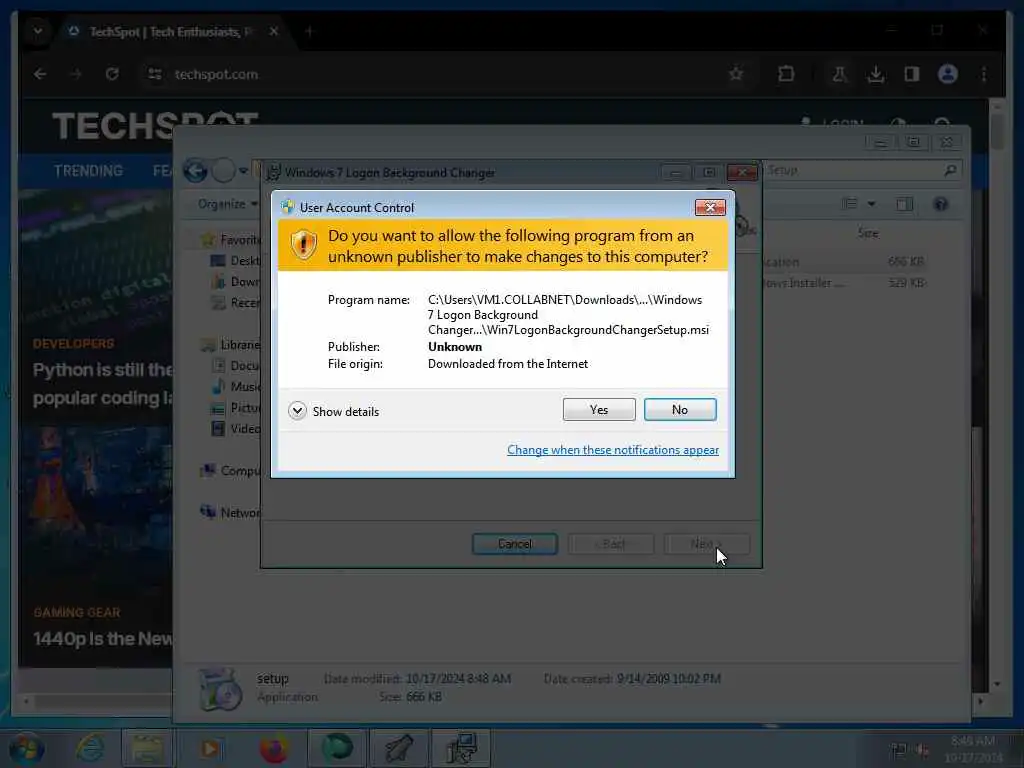Open a new Chrome tab
Image resolution: width=1024 pixels, height=768 pixels.
click(x=310, y=31)
